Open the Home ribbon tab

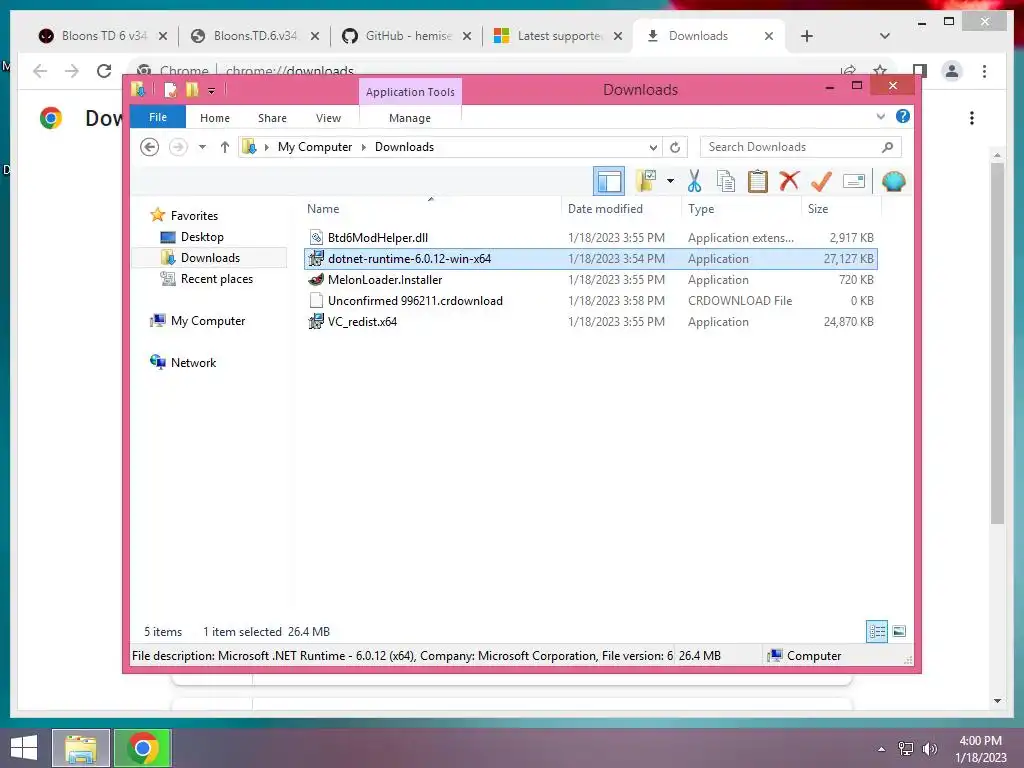point(215,118)
